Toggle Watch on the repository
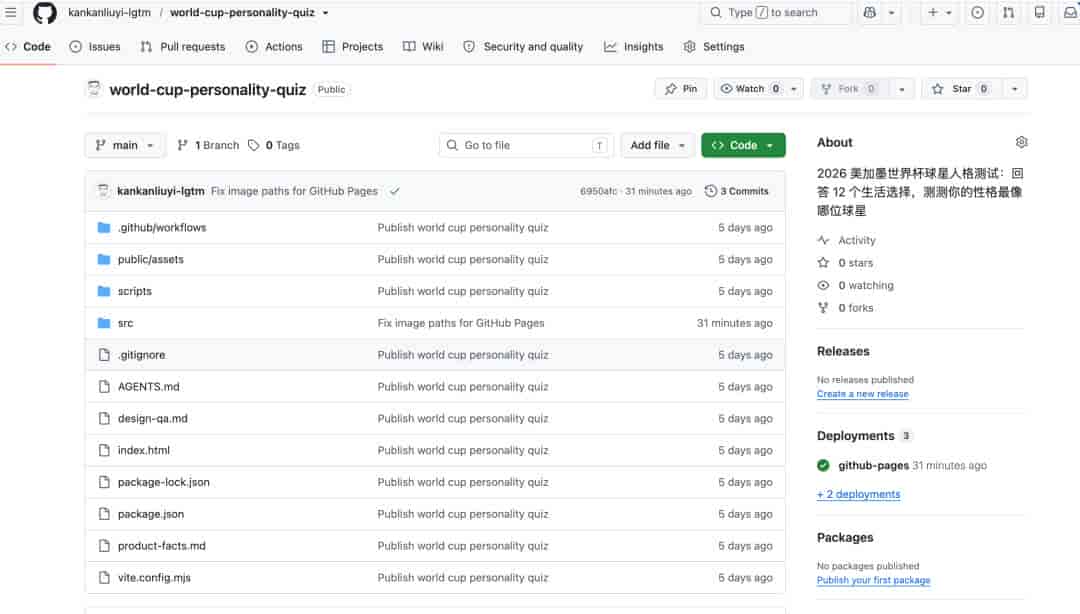The height and width of the screenshot is (614, 1080). pyautogui.click(x=750, y=89)
